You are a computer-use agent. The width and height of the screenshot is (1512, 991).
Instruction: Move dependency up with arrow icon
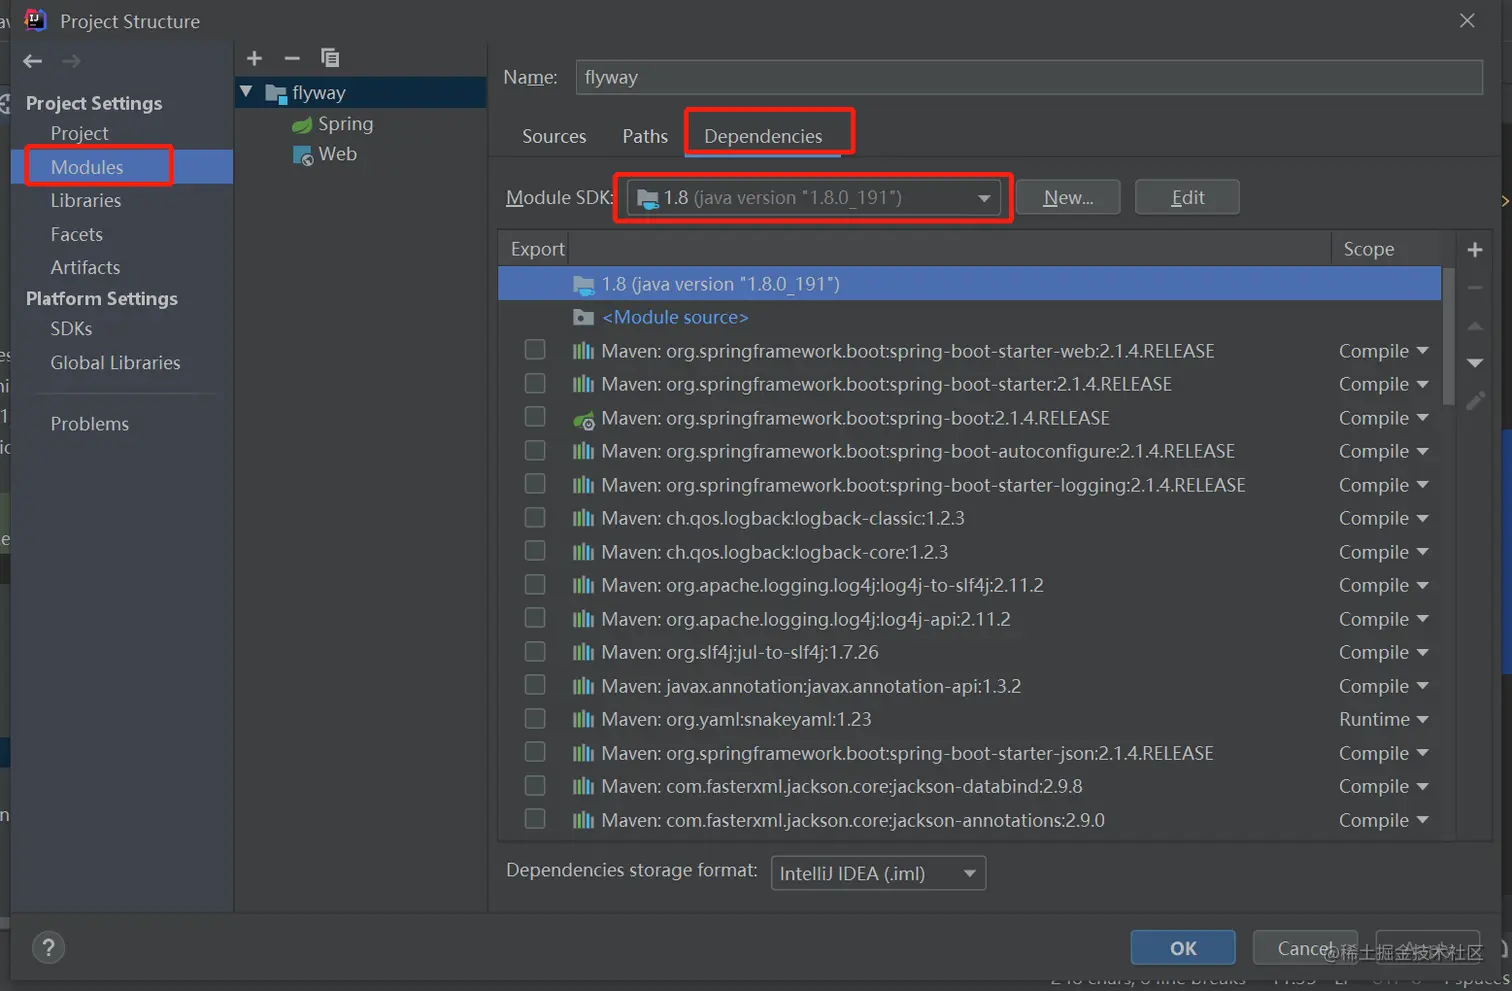[1475, 326]
